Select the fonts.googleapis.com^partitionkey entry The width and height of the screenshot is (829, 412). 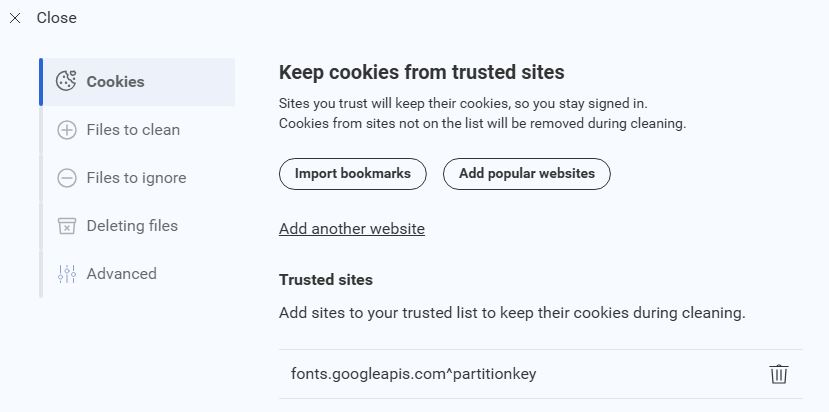(x=414, y=374)
